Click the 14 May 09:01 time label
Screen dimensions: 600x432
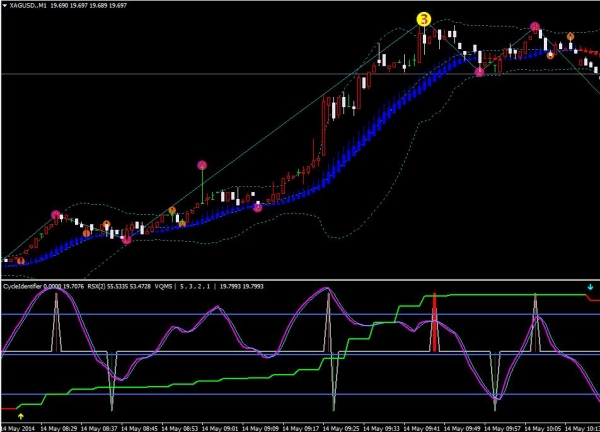click(x=224, y=426)
